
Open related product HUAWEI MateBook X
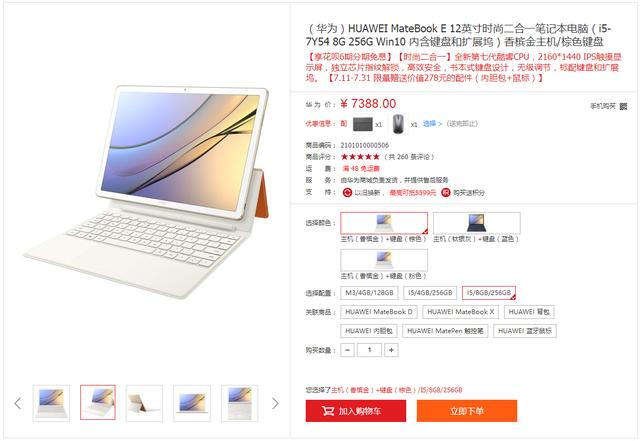pos(461,312)
